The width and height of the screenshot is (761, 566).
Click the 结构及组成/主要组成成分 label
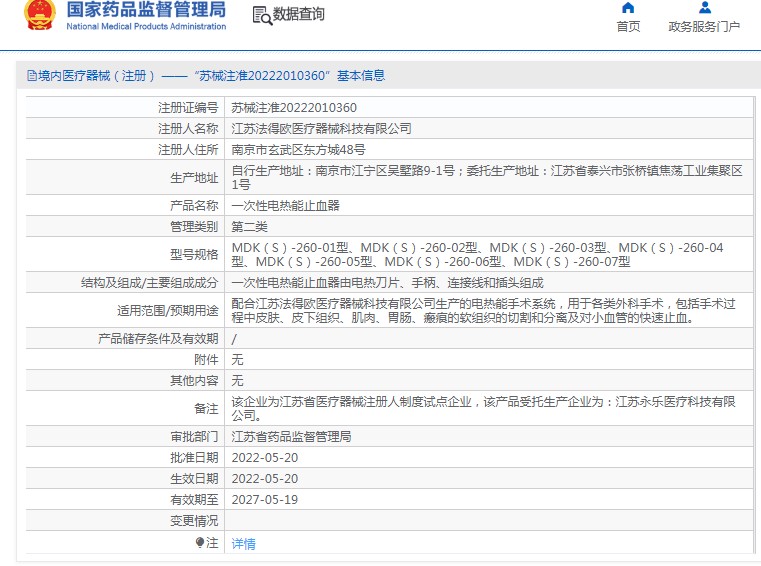149,283
